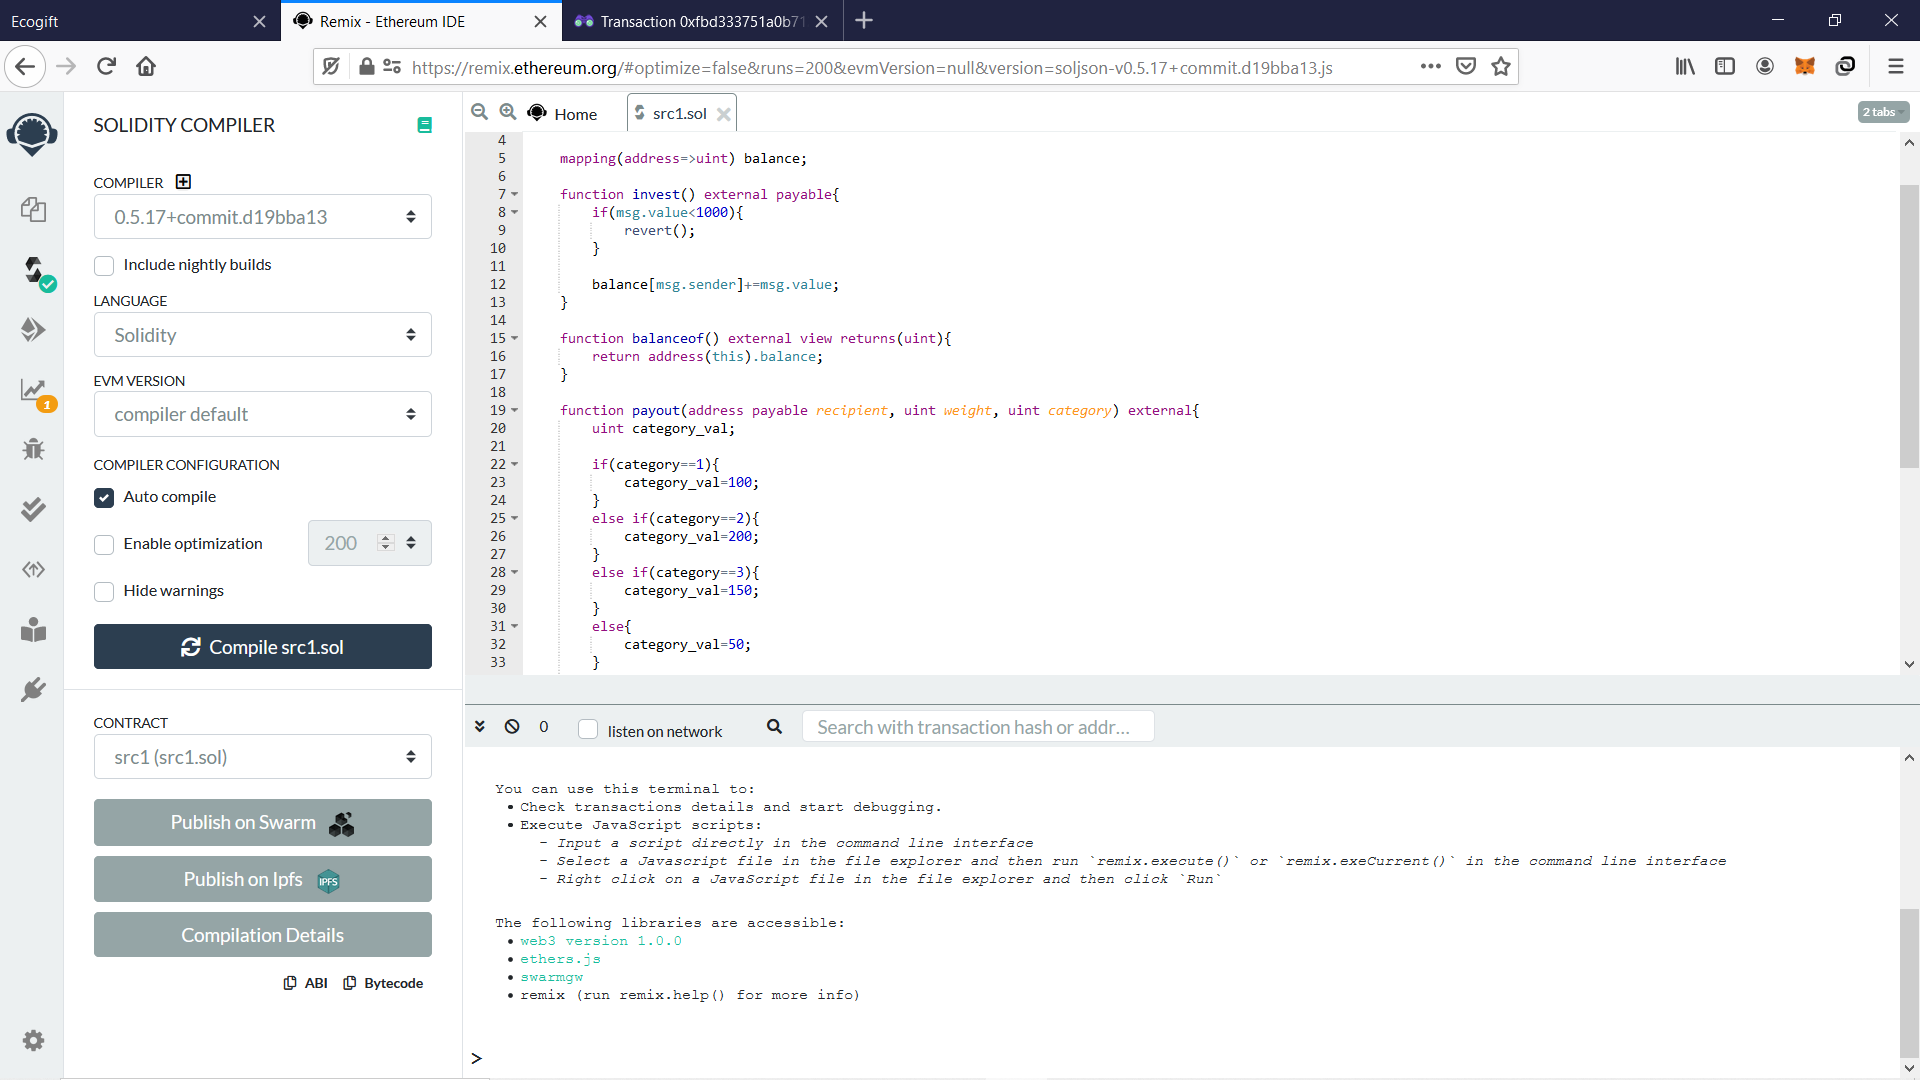Open the EVM version dropdown
The image size is (1920, 1080).
pyautogui.click(x=262, y=414)
